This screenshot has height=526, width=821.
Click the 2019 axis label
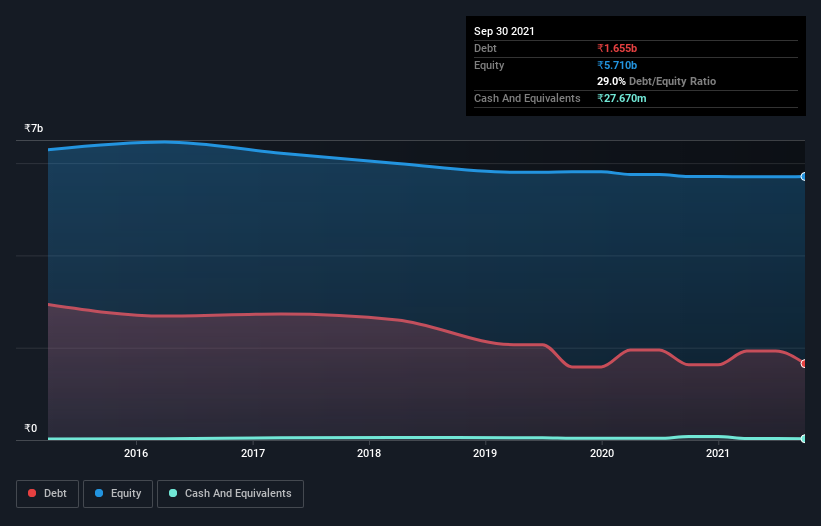[485, 453]
